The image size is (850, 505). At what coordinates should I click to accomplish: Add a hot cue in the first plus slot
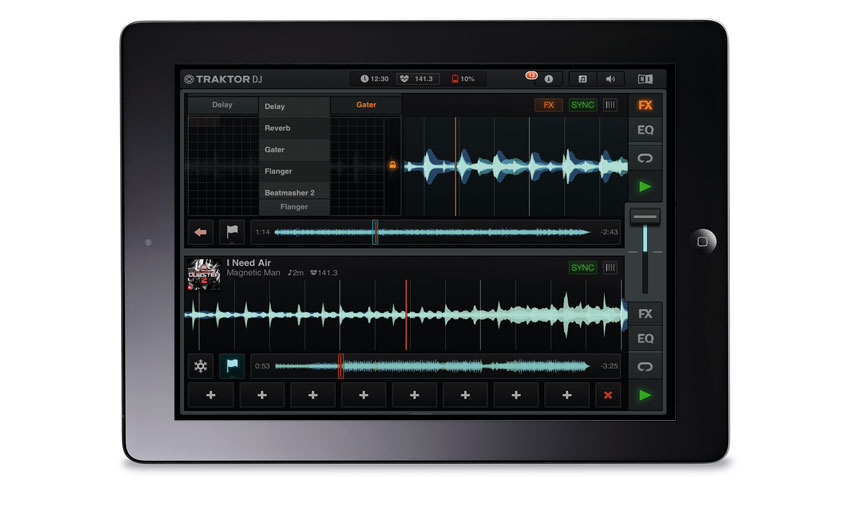pyautogui.click(x=211, y=395)
